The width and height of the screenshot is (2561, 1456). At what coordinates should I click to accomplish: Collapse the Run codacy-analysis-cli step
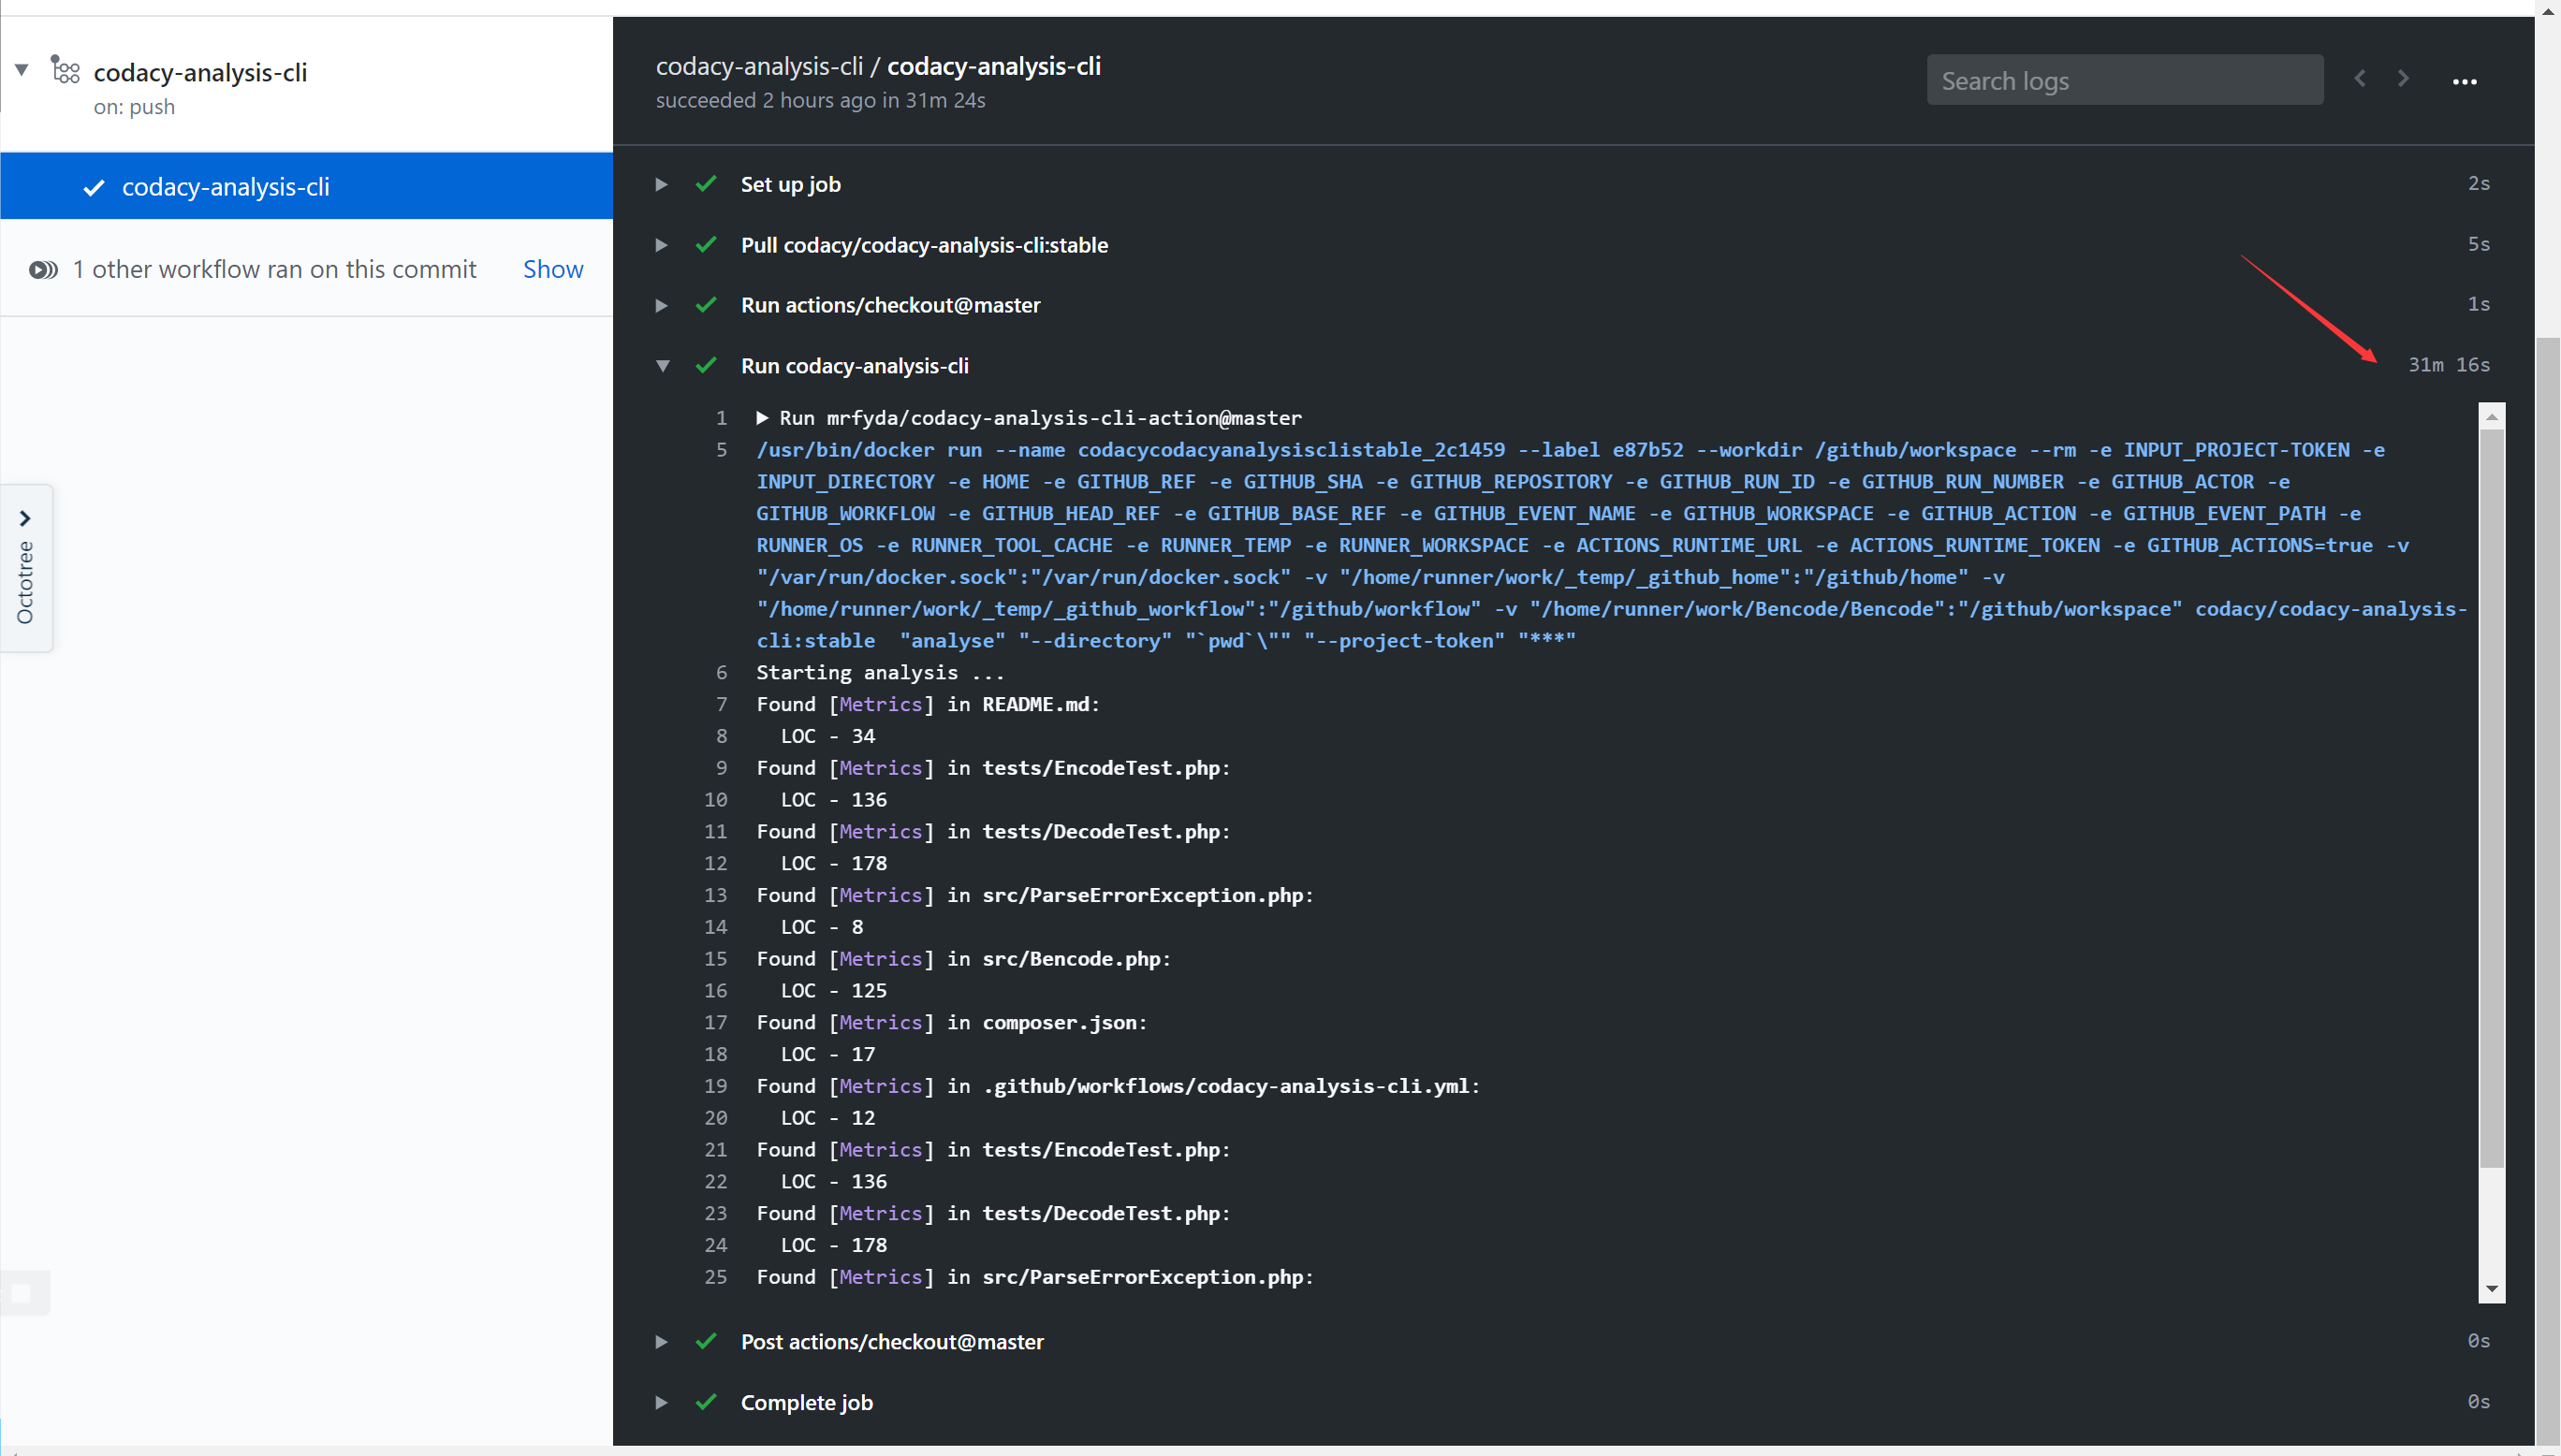coord(662,366)
